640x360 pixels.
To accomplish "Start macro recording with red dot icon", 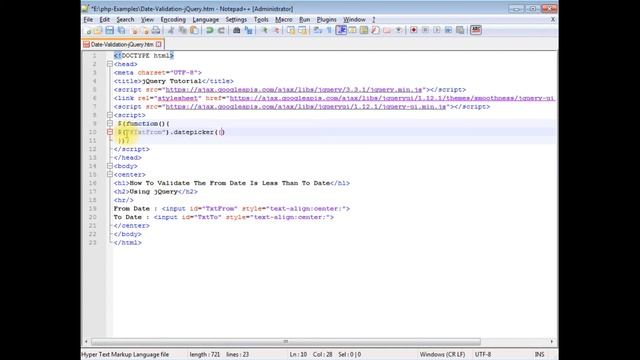I will tap(413, 30).
